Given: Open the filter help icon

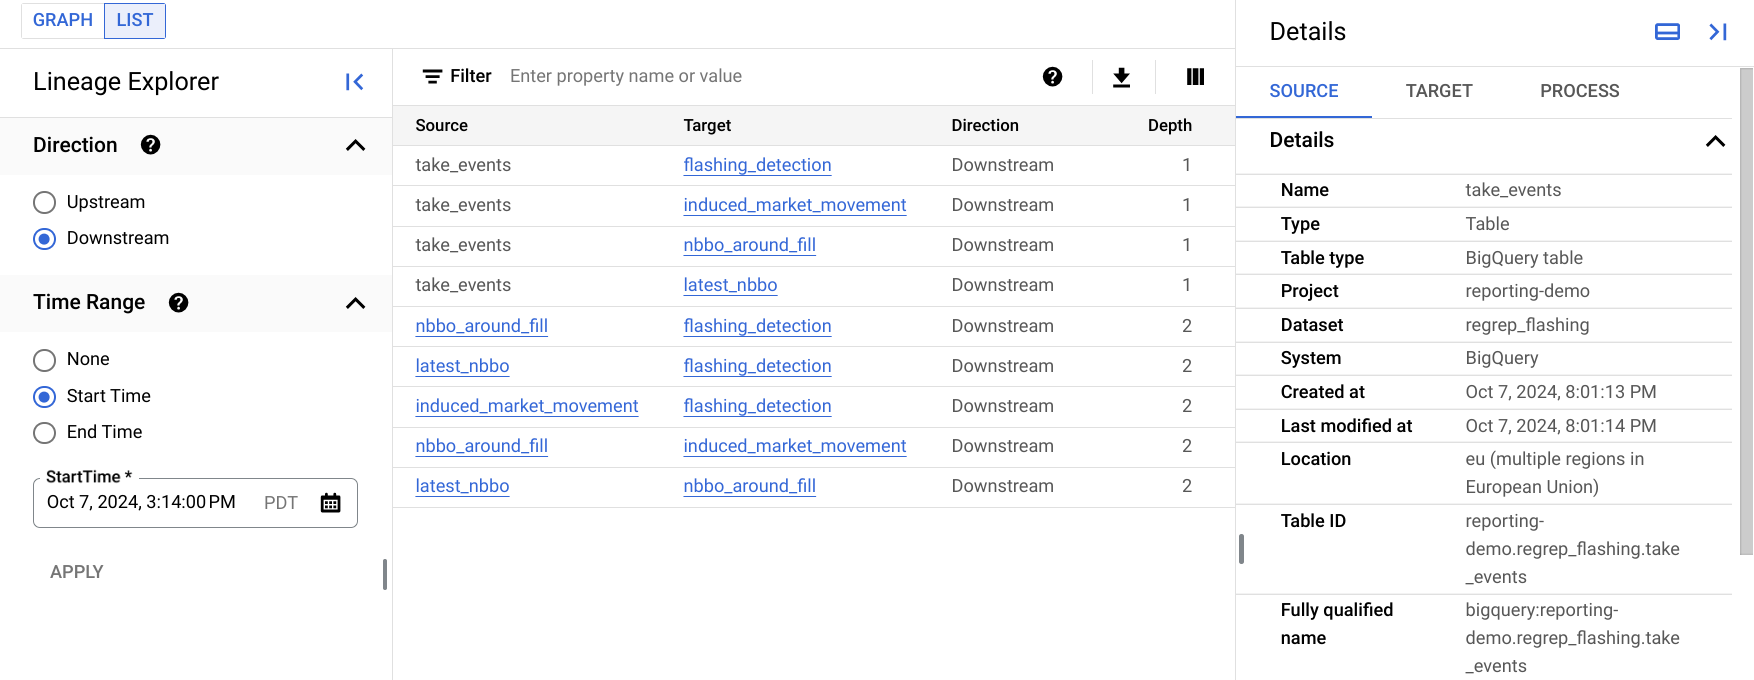Looking at the screenshot, I should [x=1052, y=77].
